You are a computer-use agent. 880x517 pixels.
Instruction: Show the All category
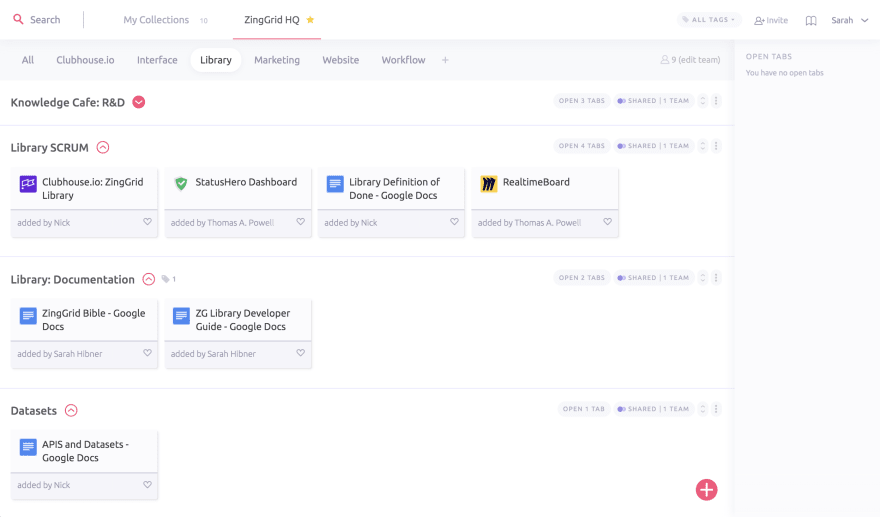point(28,60)
